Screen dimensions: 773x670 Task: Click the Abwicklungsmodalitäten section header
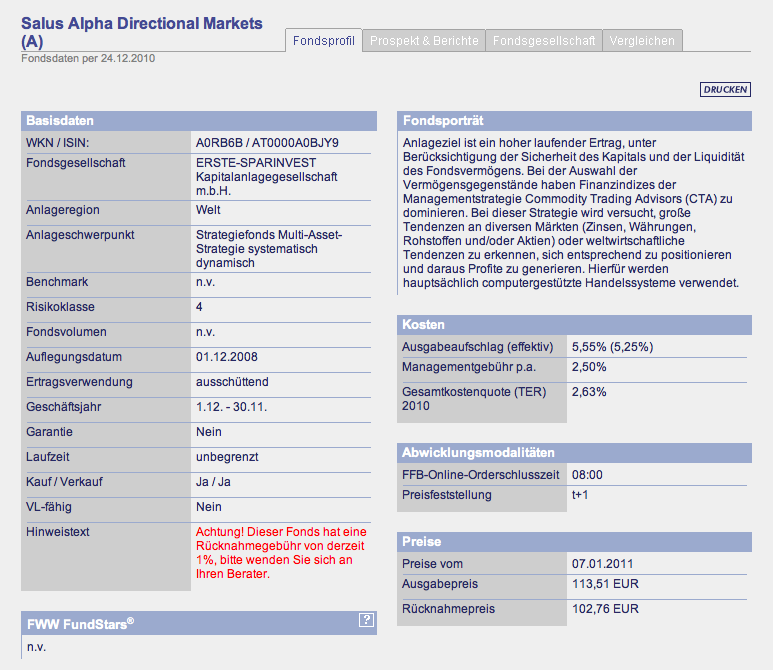574,453
